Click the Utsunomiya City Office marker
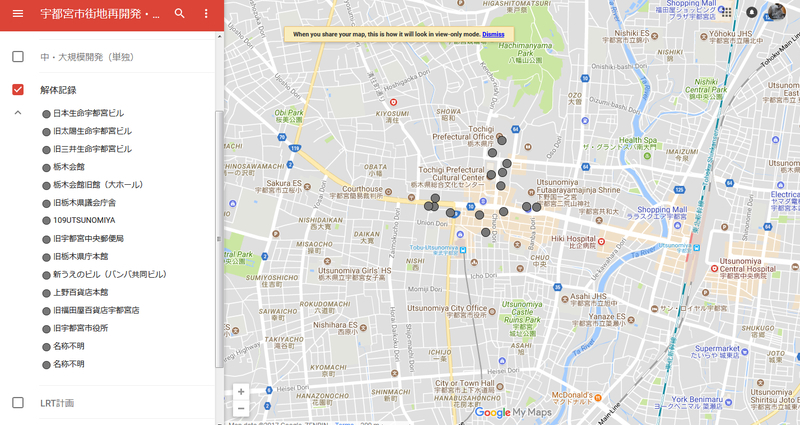 pyautogui.click(x=492, y=311)
